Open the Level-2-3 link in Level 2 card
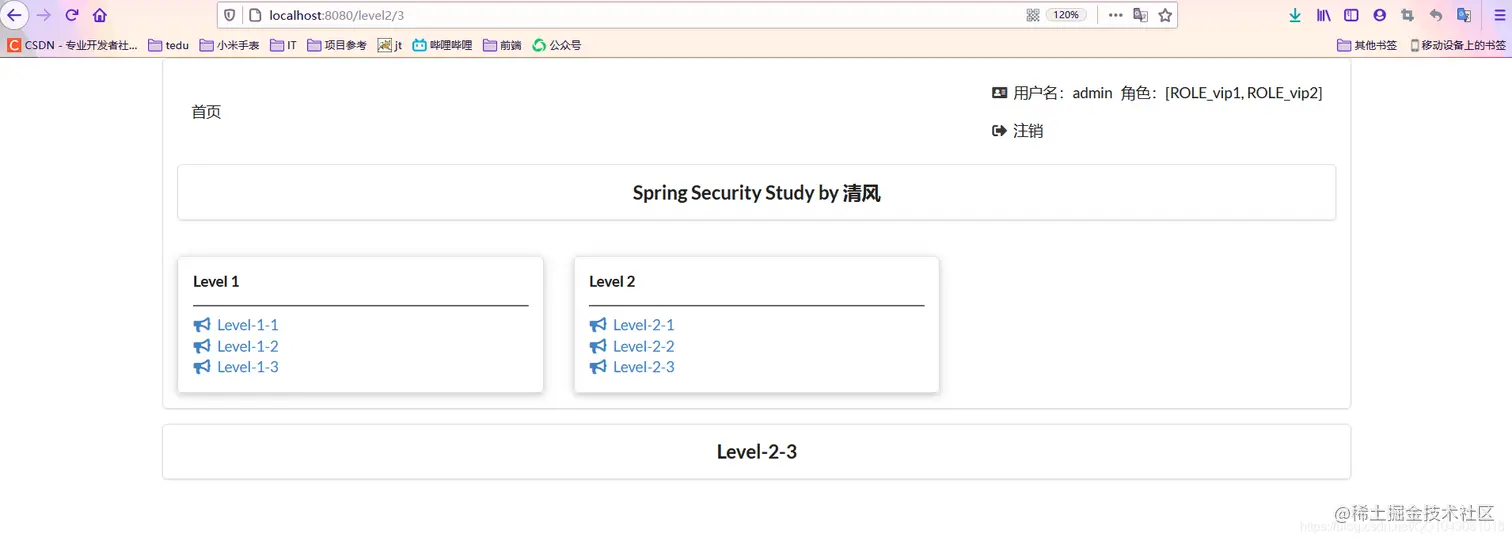Image resolution: width=1512 pixels, height=541 pixels. tap(644, 367)
